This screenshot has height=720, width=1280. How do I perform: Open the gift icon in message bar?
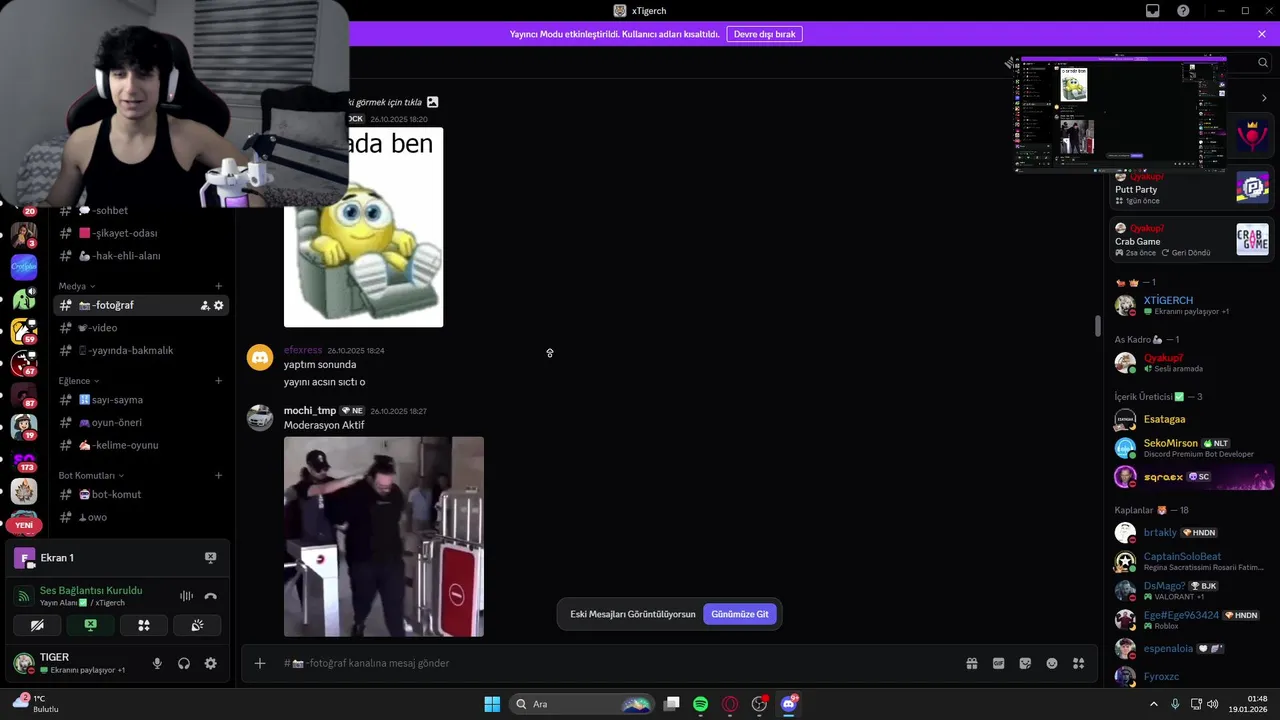point(971,663)
